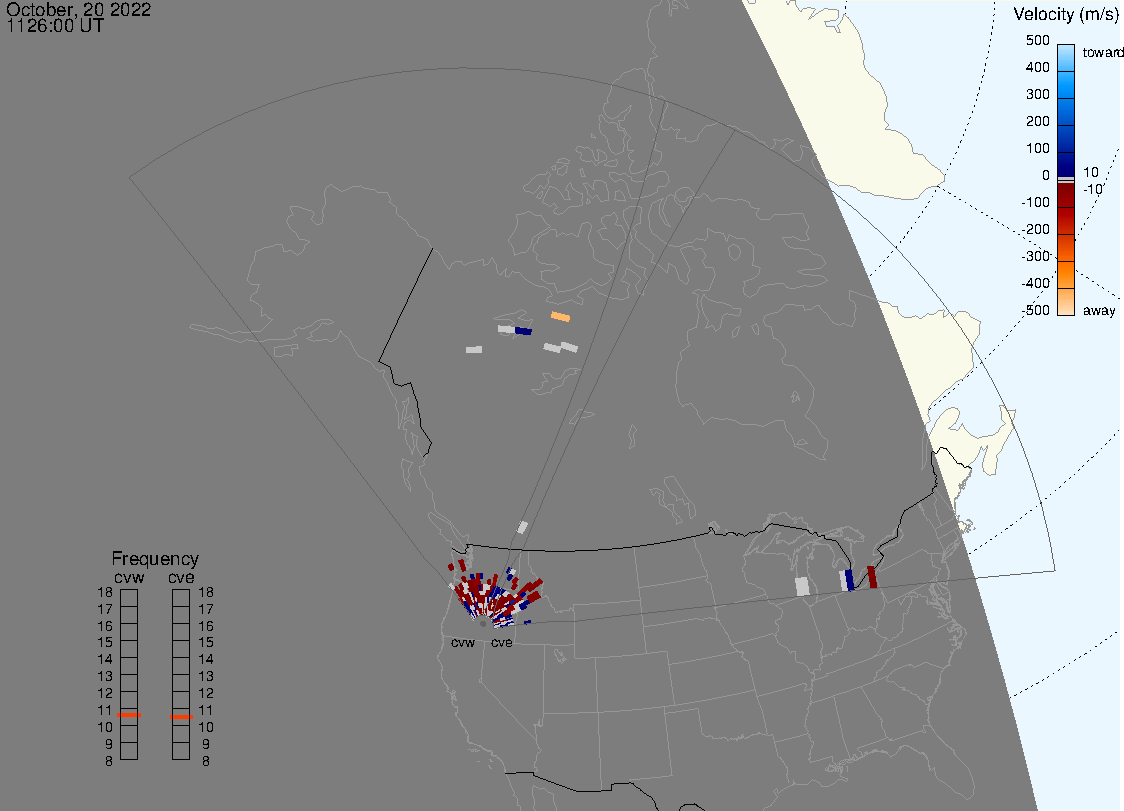Click the top 18 MHz cell of cvw bar
This screenshot has height=811, width=1124.
click(x=129, y=597)
